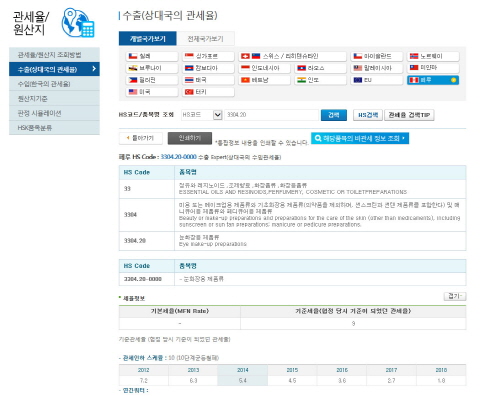The image size is (485, 396).
Task: Open 원산지기준 sidebar menu item
Action: click(54, 99)
